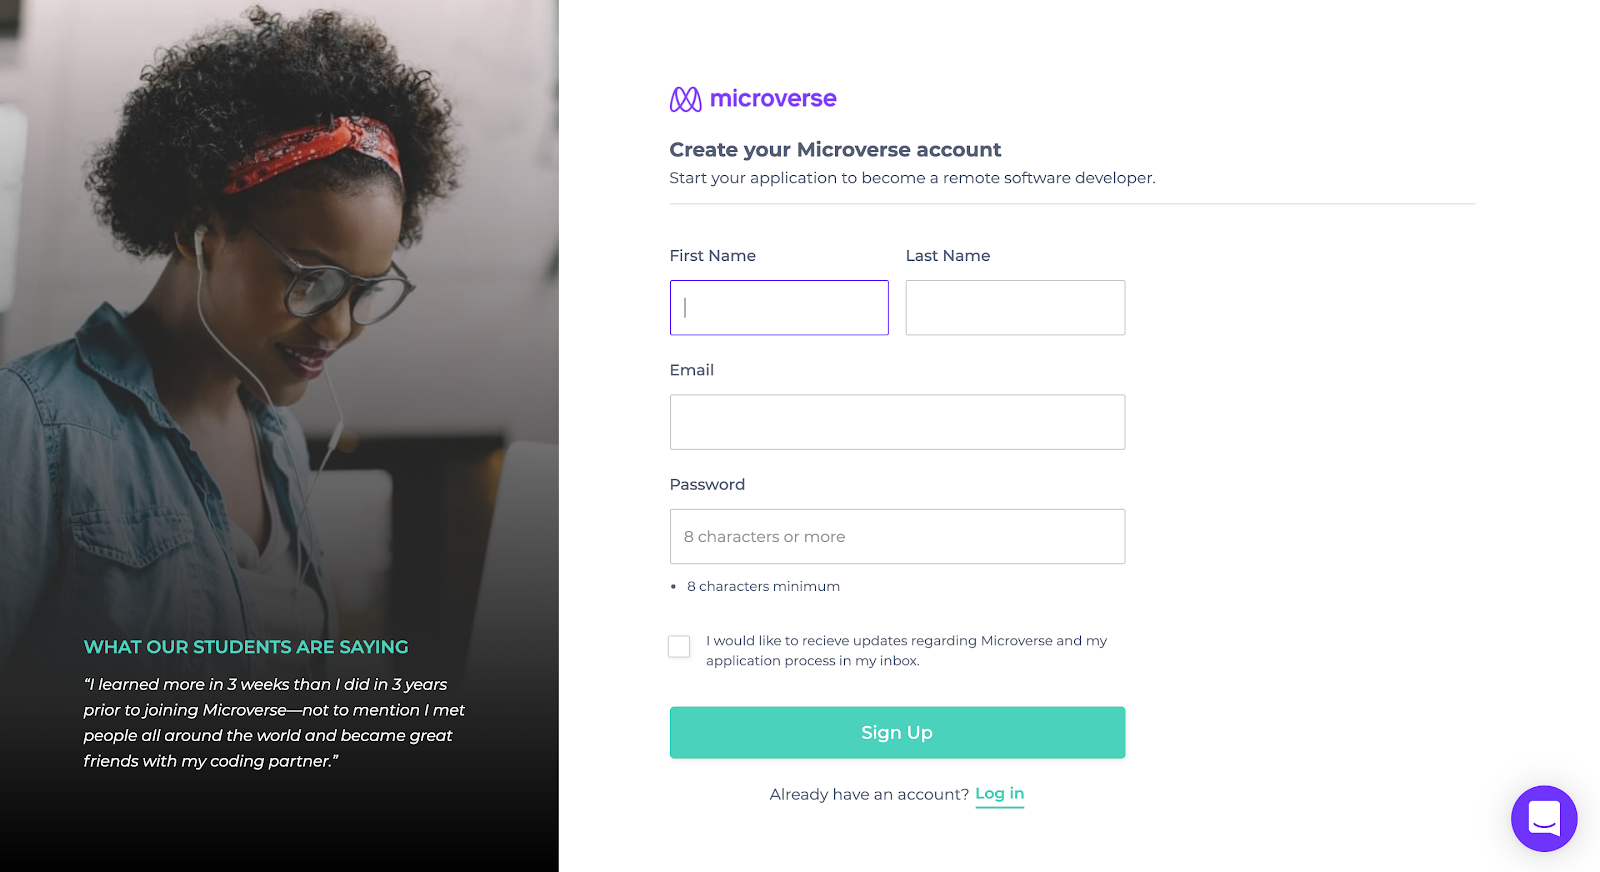
Task: Focus the Last Name input field
Action: [1015, 307]
